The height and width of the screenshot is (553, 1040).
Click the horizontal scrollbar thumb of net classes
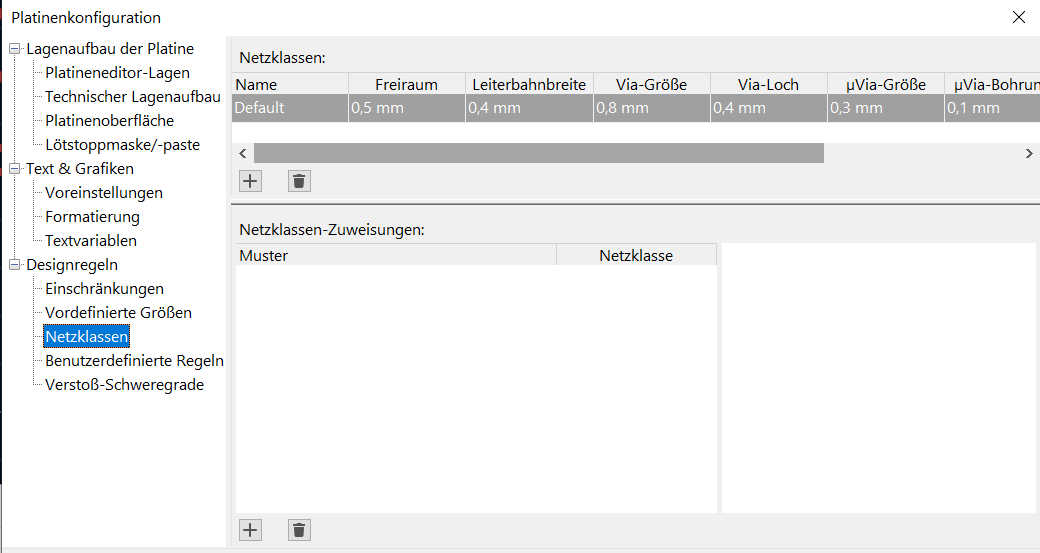[x=538, y=153]
